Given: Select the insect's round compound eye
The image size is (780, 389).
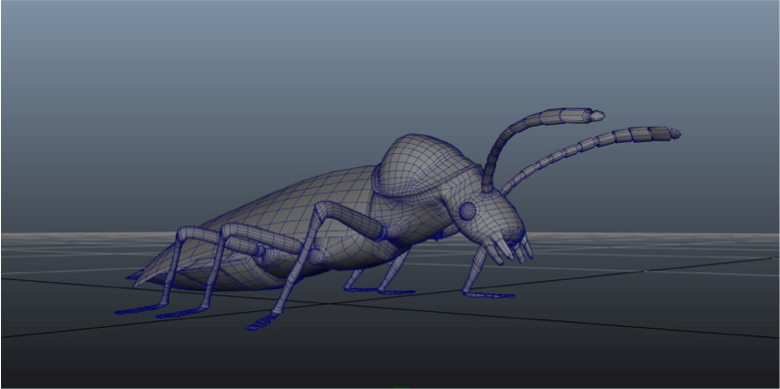Looking at the screenshot, I should (x=467, y=211).
